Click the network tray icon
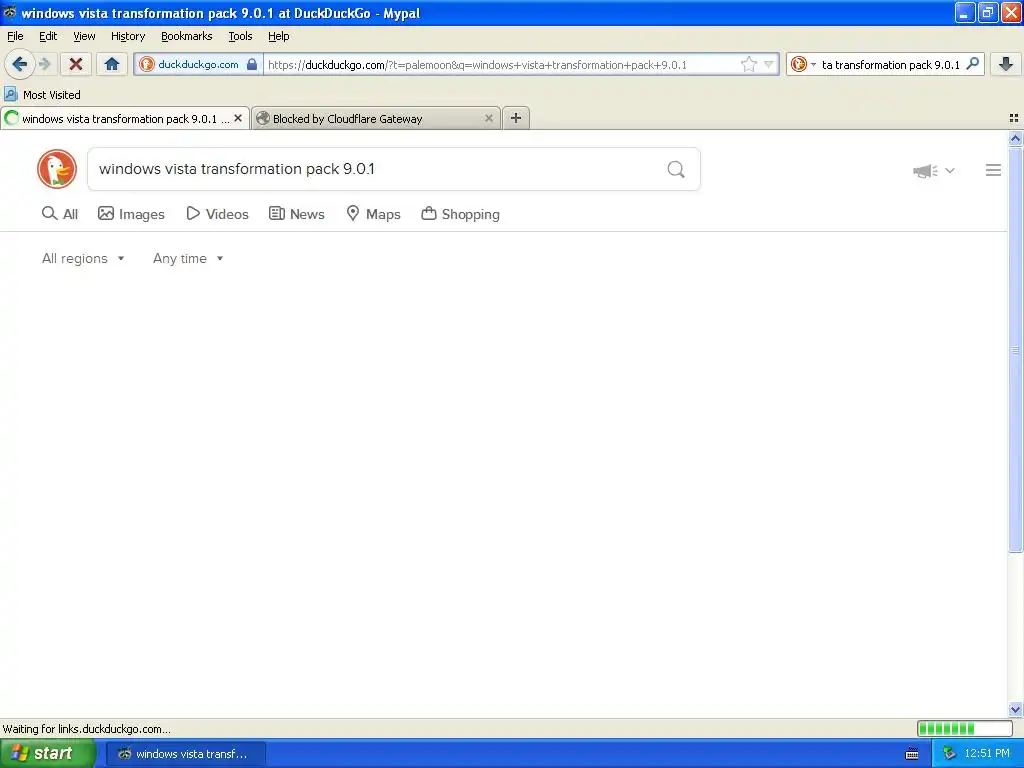The width and height of the screenshot is (1024, 768). (949, 754)
